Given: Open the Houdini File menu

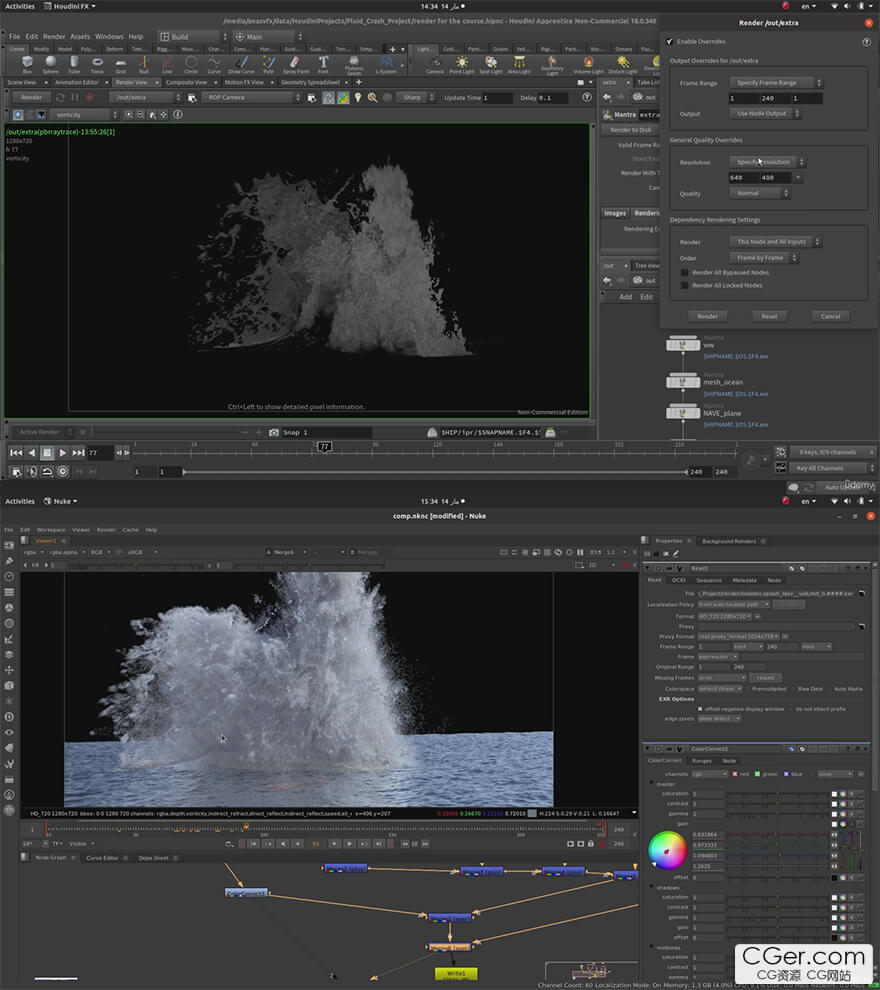Looking at the screenshot, I should [x=15, y=37].
